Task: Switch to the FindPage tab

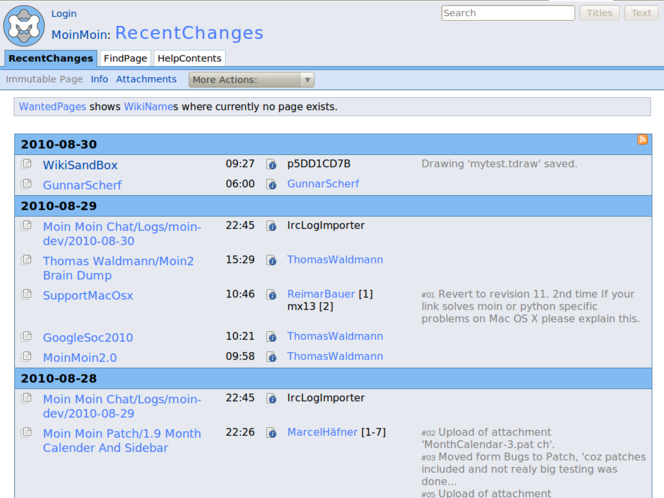Action: click(125, 59)
